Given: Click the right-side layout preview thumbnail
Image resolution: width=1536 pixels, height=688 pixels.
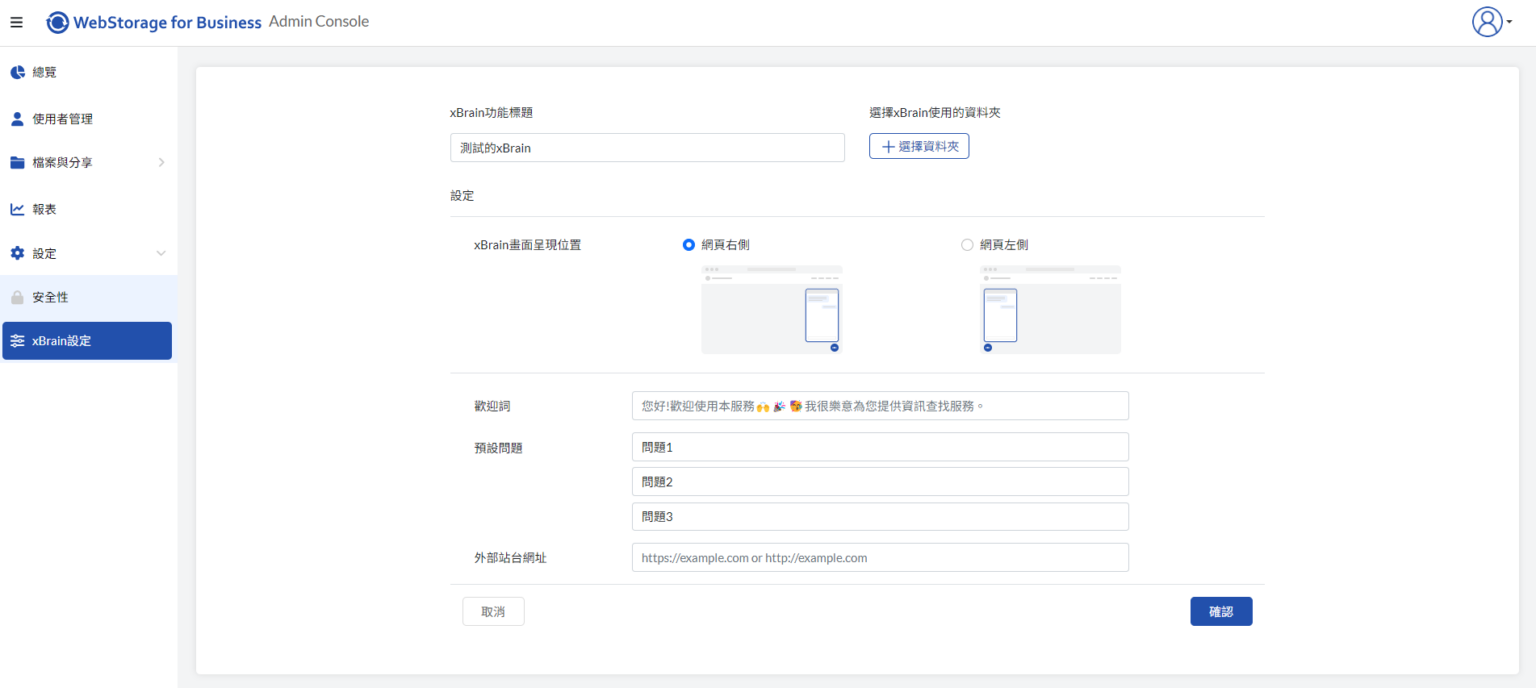Looking at the screenshot, I should click(772, 310).
